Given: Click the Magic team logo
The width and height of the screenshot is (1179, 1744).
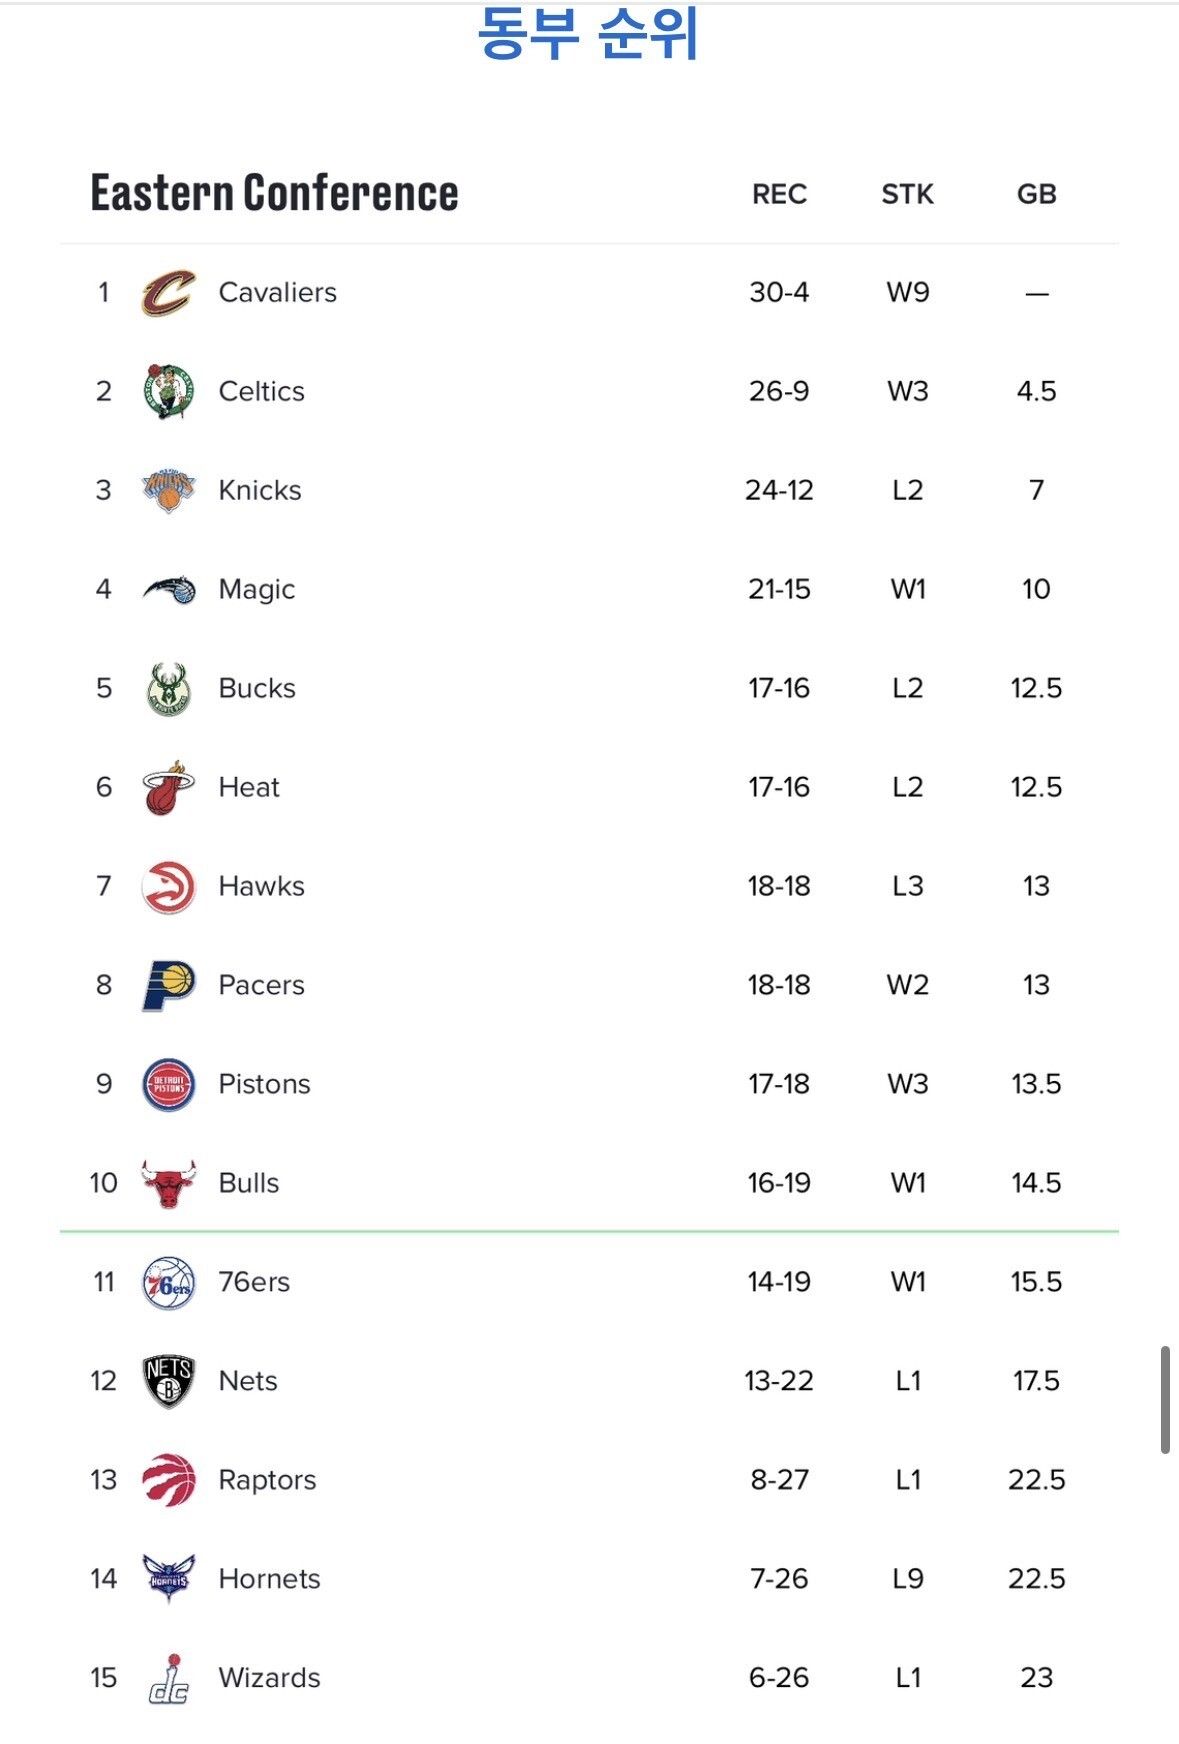Looking at the screenshot, I should (x=168, y=590).
